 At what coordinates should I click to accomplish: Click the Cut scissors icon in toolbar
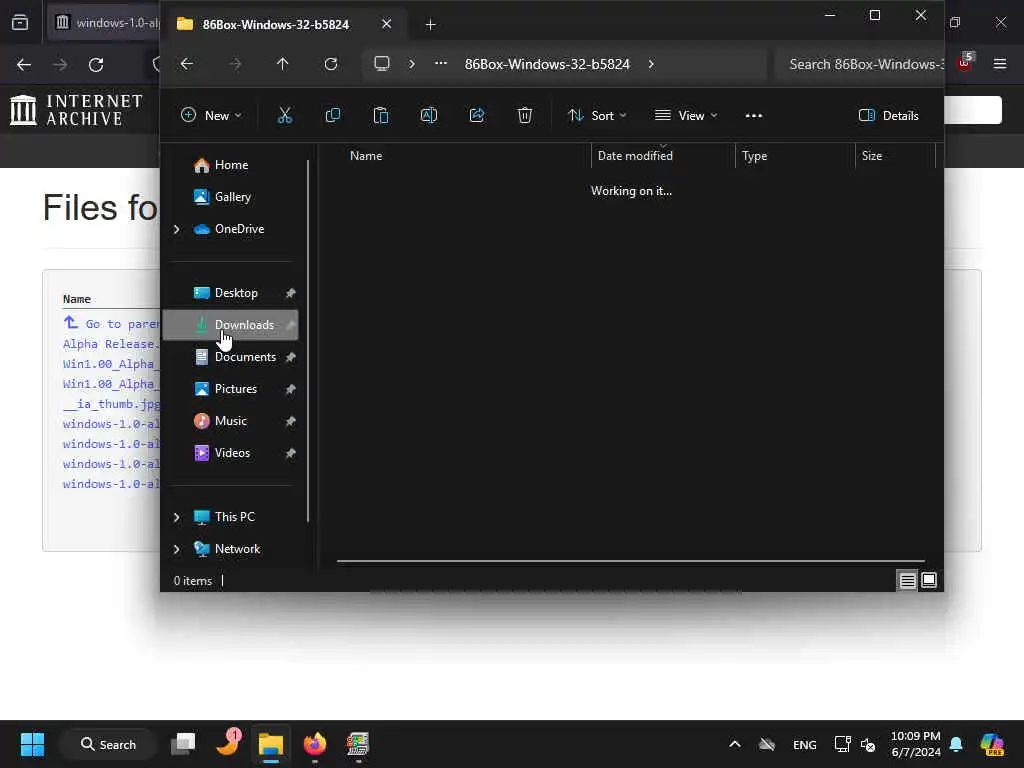[x=285, y=116]
